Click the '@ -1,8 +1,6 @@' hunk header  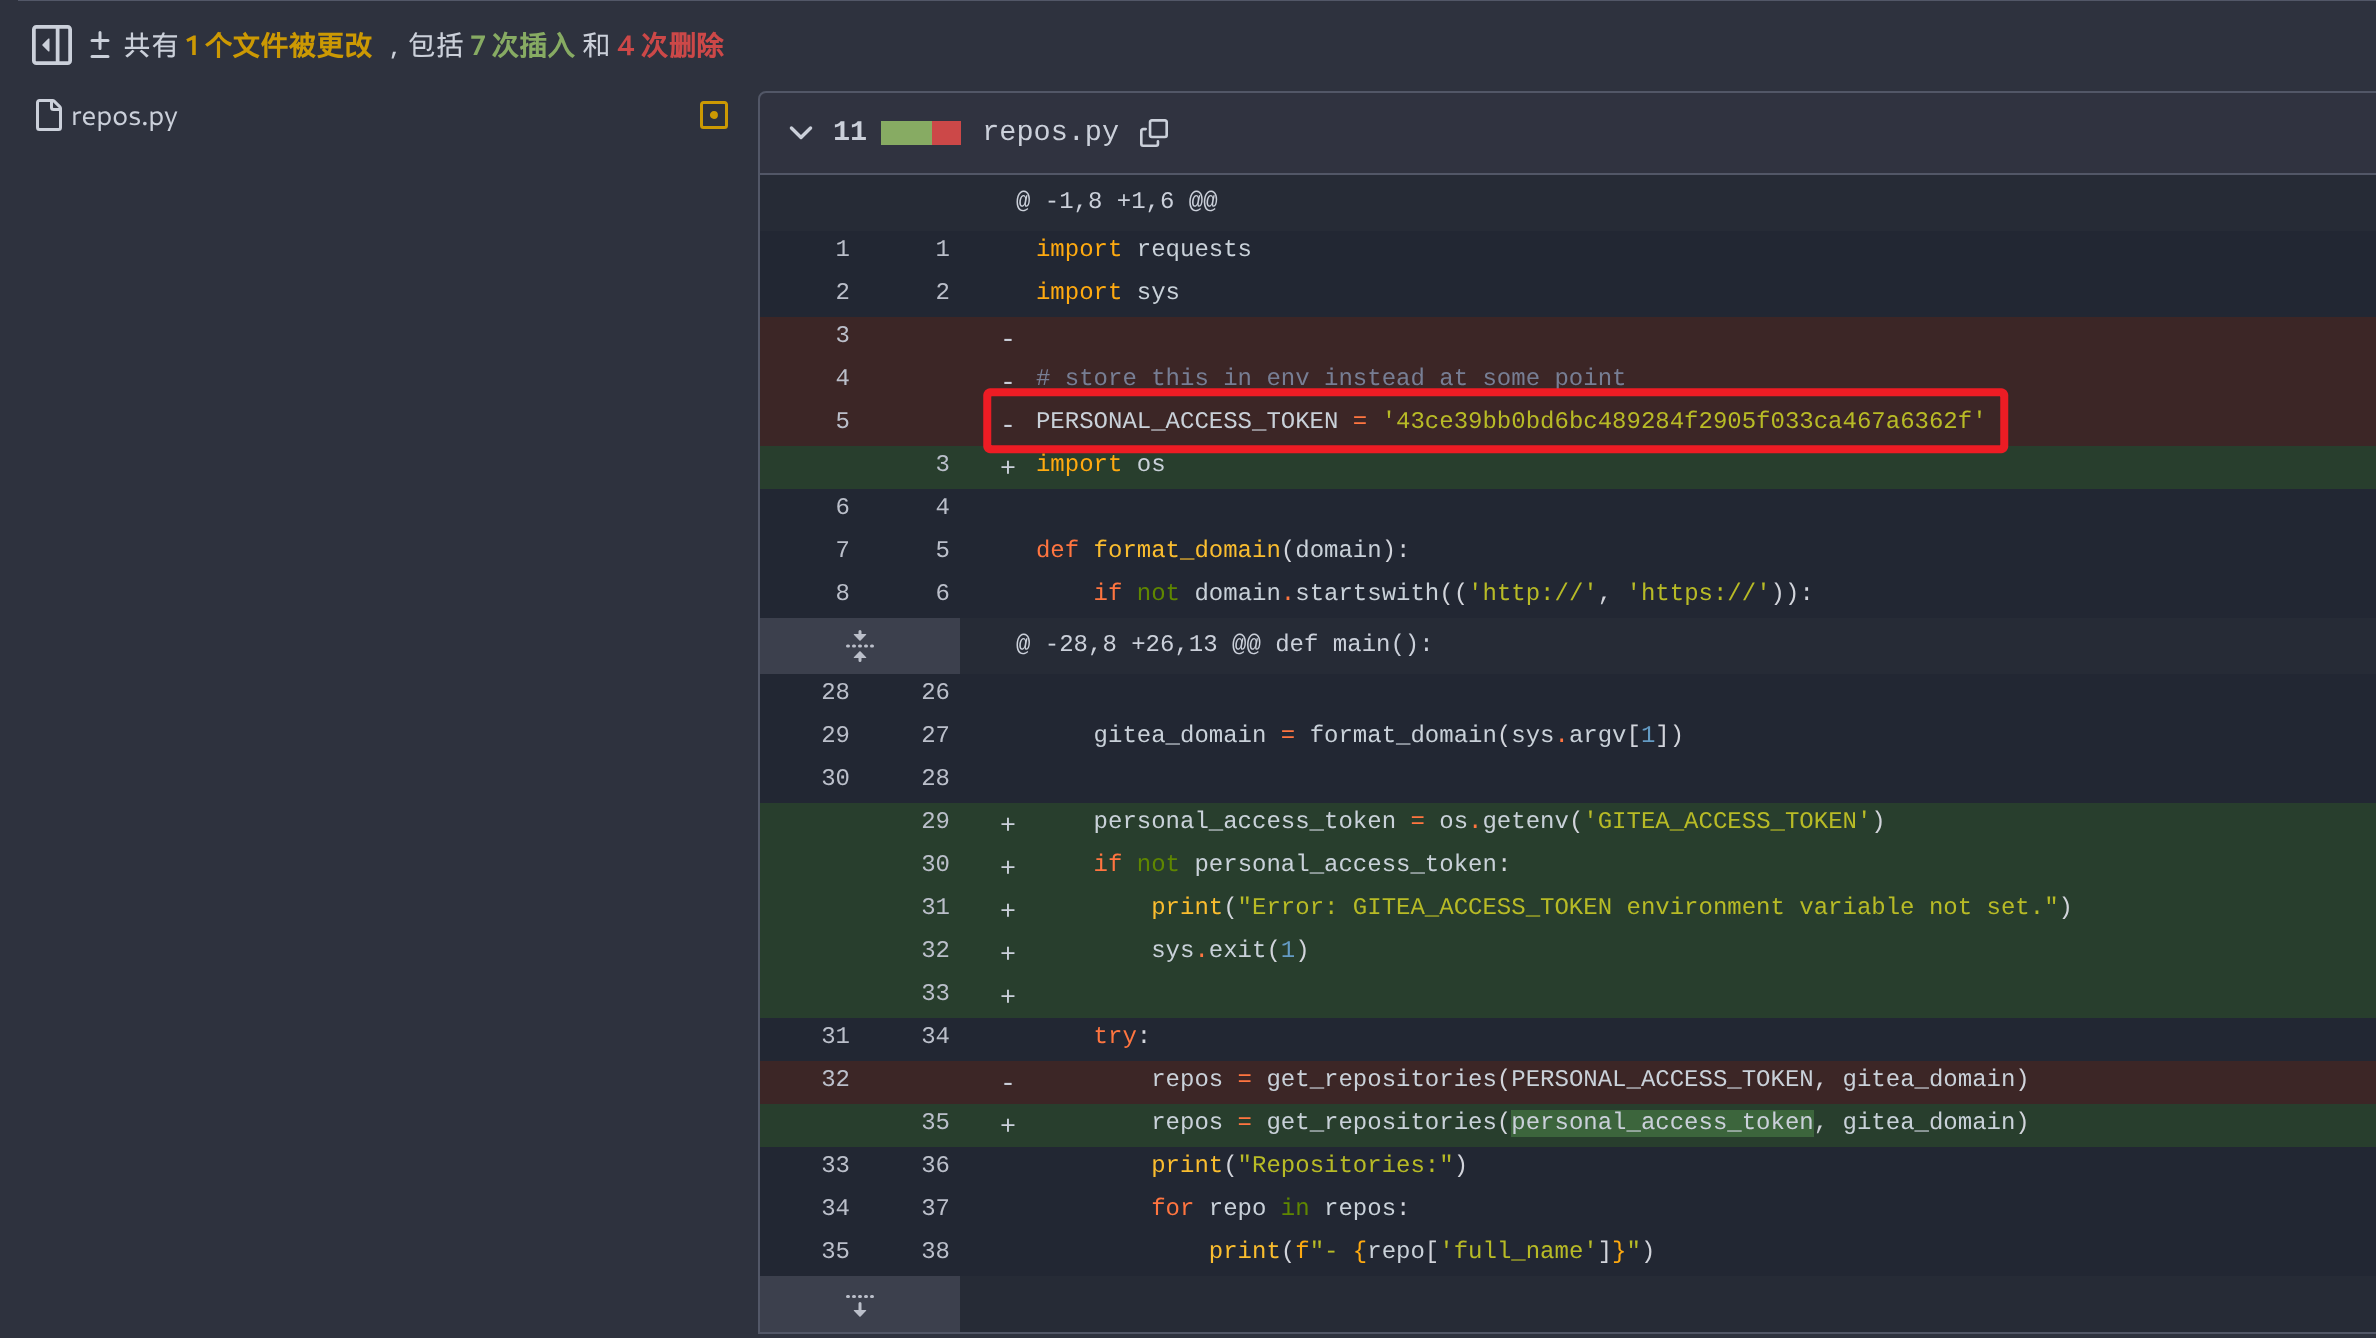pos(1116,201)
